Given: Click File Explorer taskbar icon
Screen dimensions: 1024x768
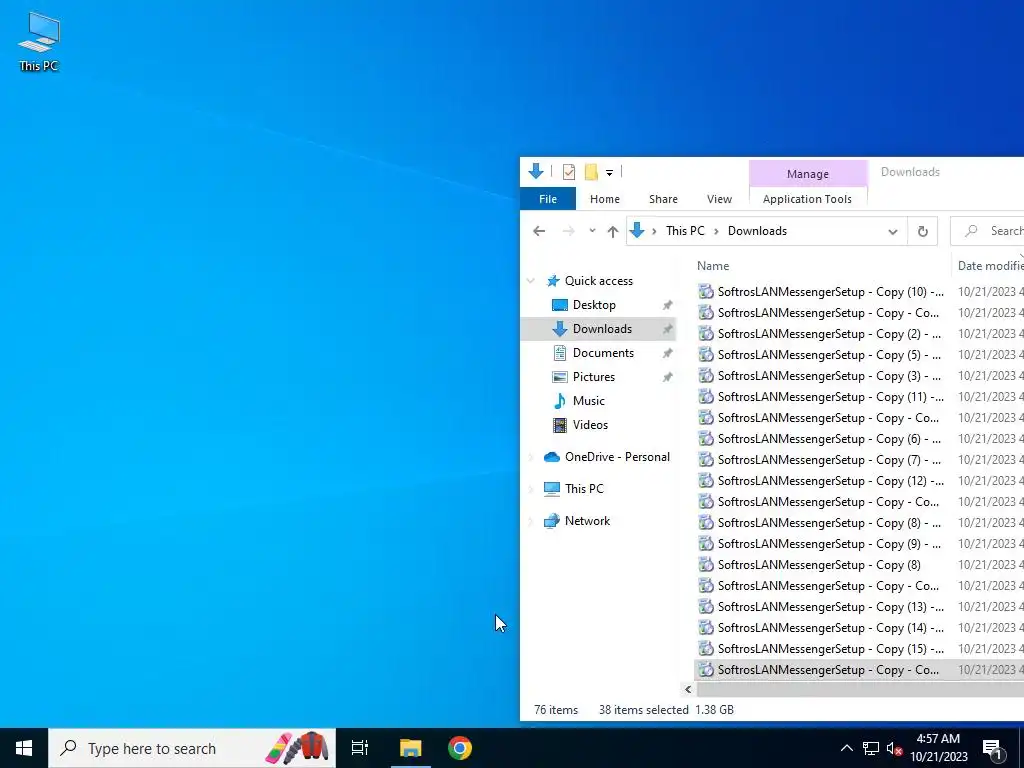Looking at the screenshot, I should tap(411, 748).
